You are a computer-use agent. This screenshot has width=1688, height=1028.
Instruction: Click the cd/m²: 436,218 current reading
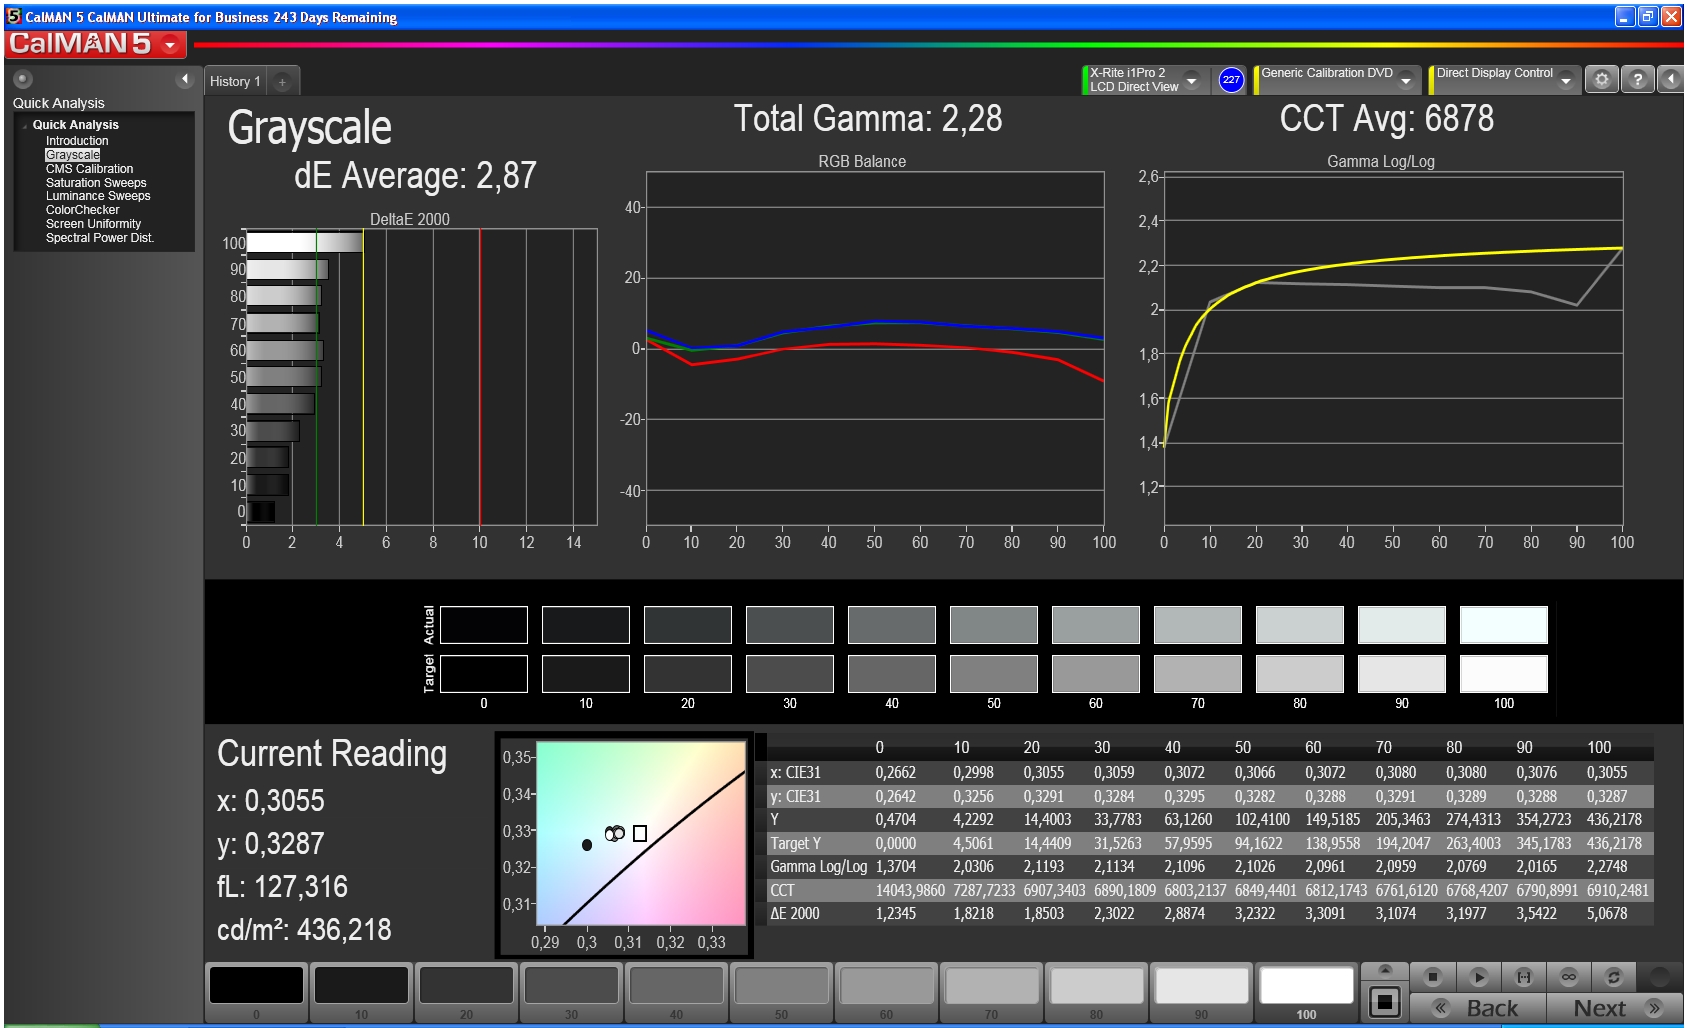[x=304, y=930]
